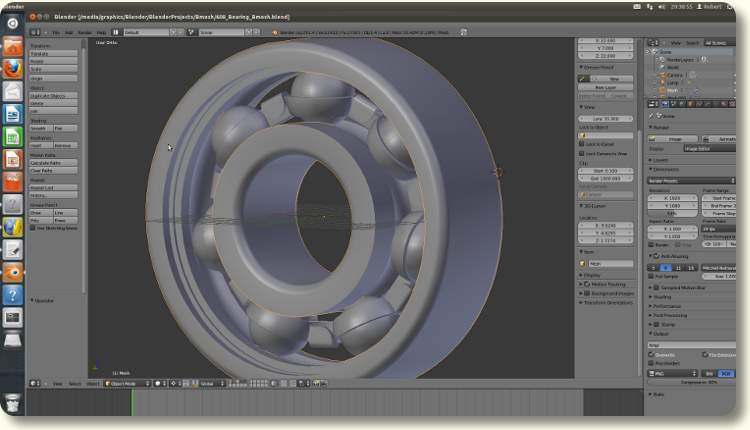Screen dimensions: 750x430
Task: Click the Blender icon in the launcher
Action: point(13,272)
